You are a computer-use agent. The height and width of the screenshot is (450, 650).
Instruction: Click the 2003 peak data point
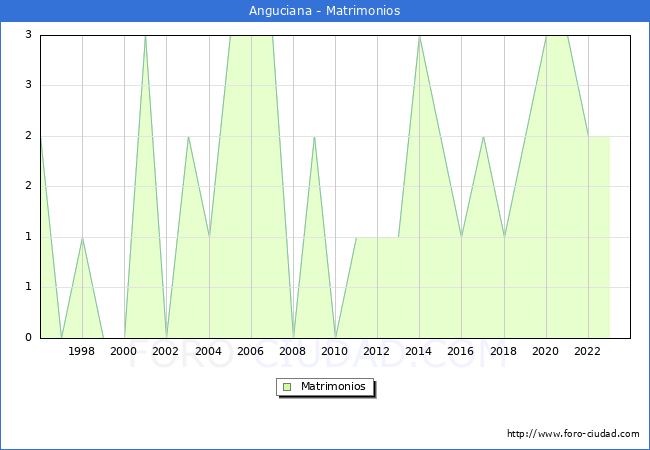(x=188, y=137)
